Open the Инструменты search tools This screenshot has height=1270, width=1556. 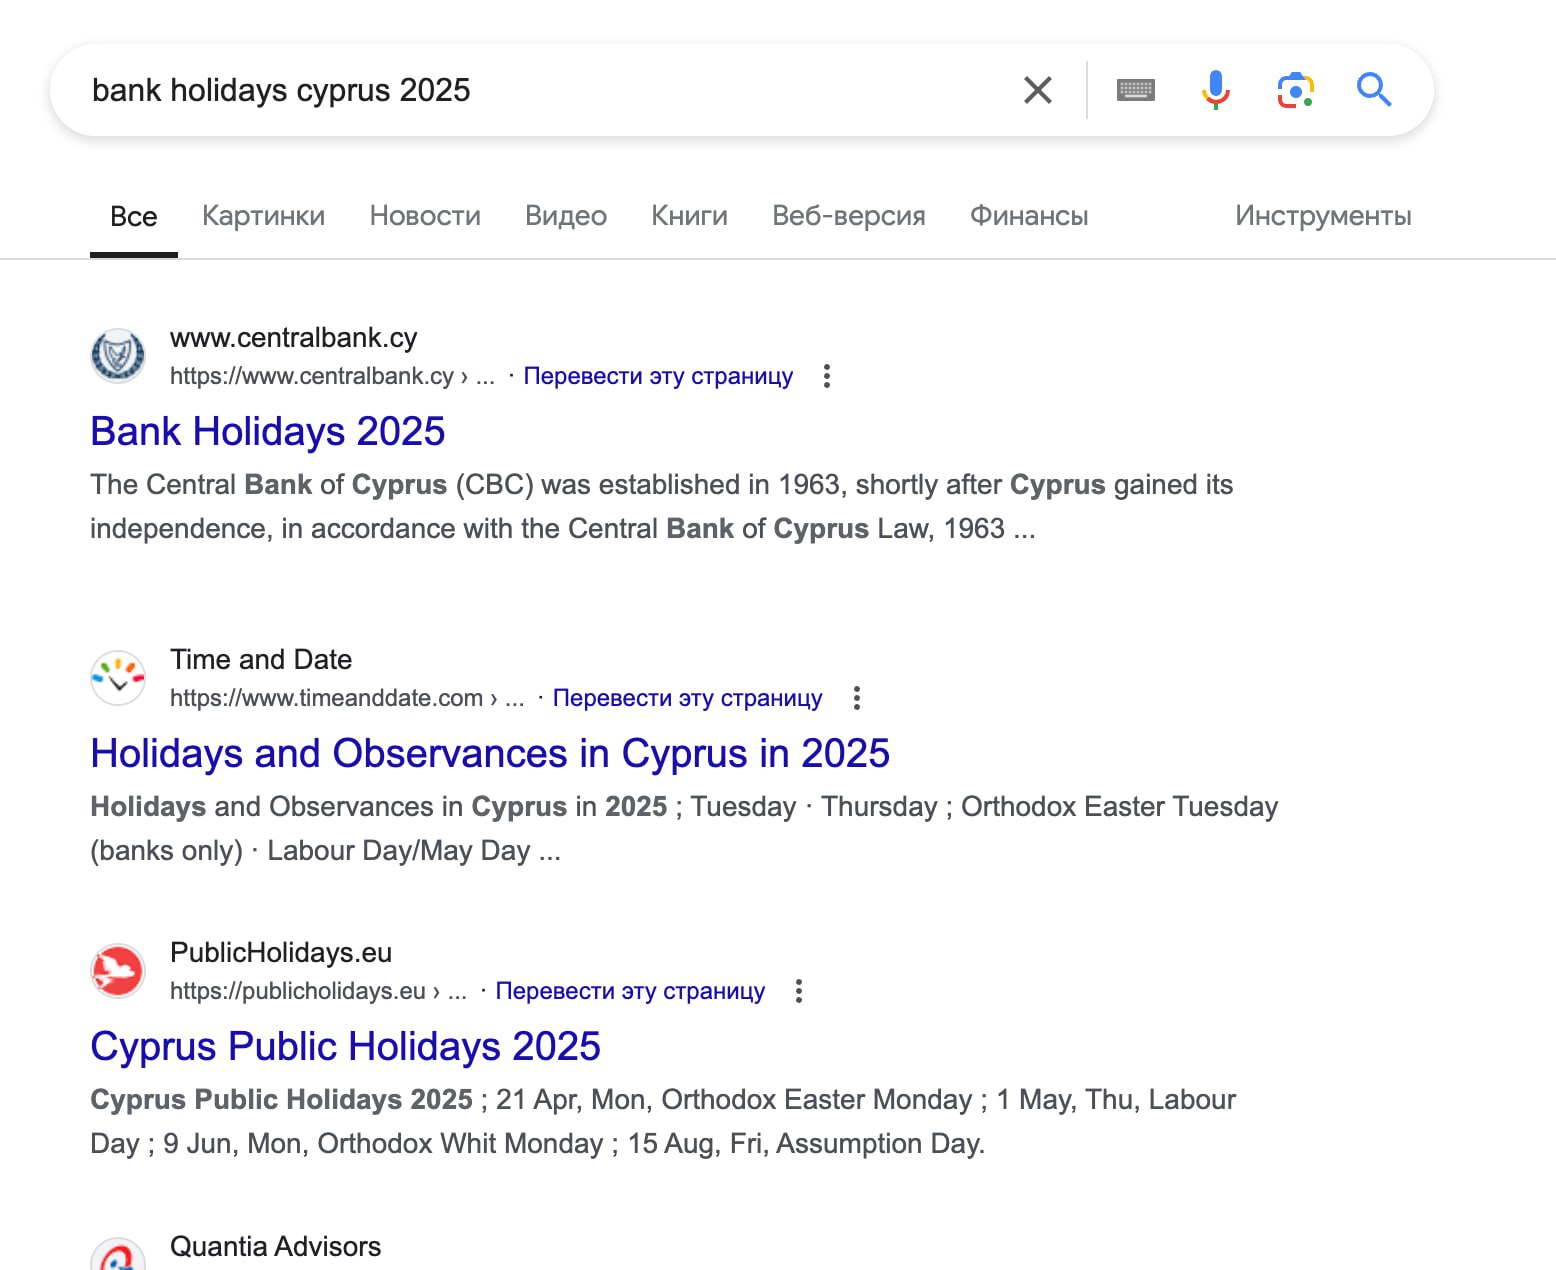tap(1322, 216)
